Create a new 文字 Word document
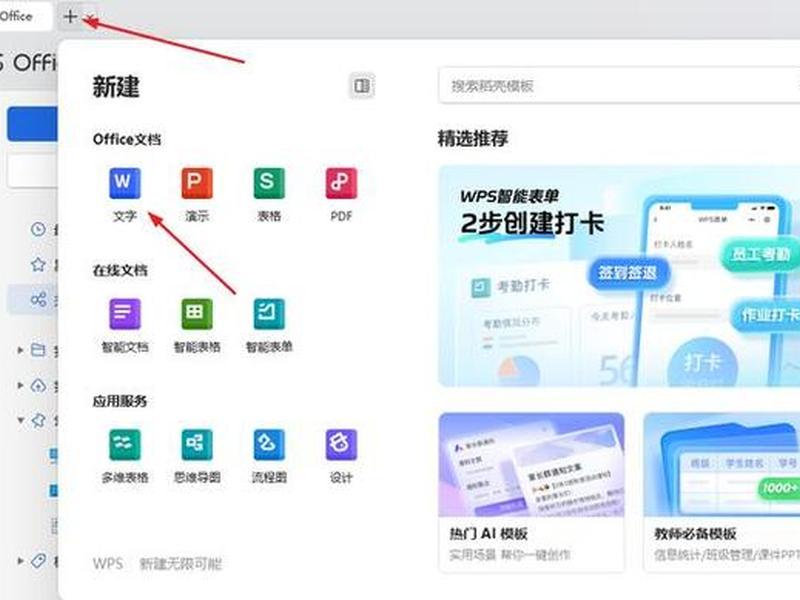 point(124,194)
